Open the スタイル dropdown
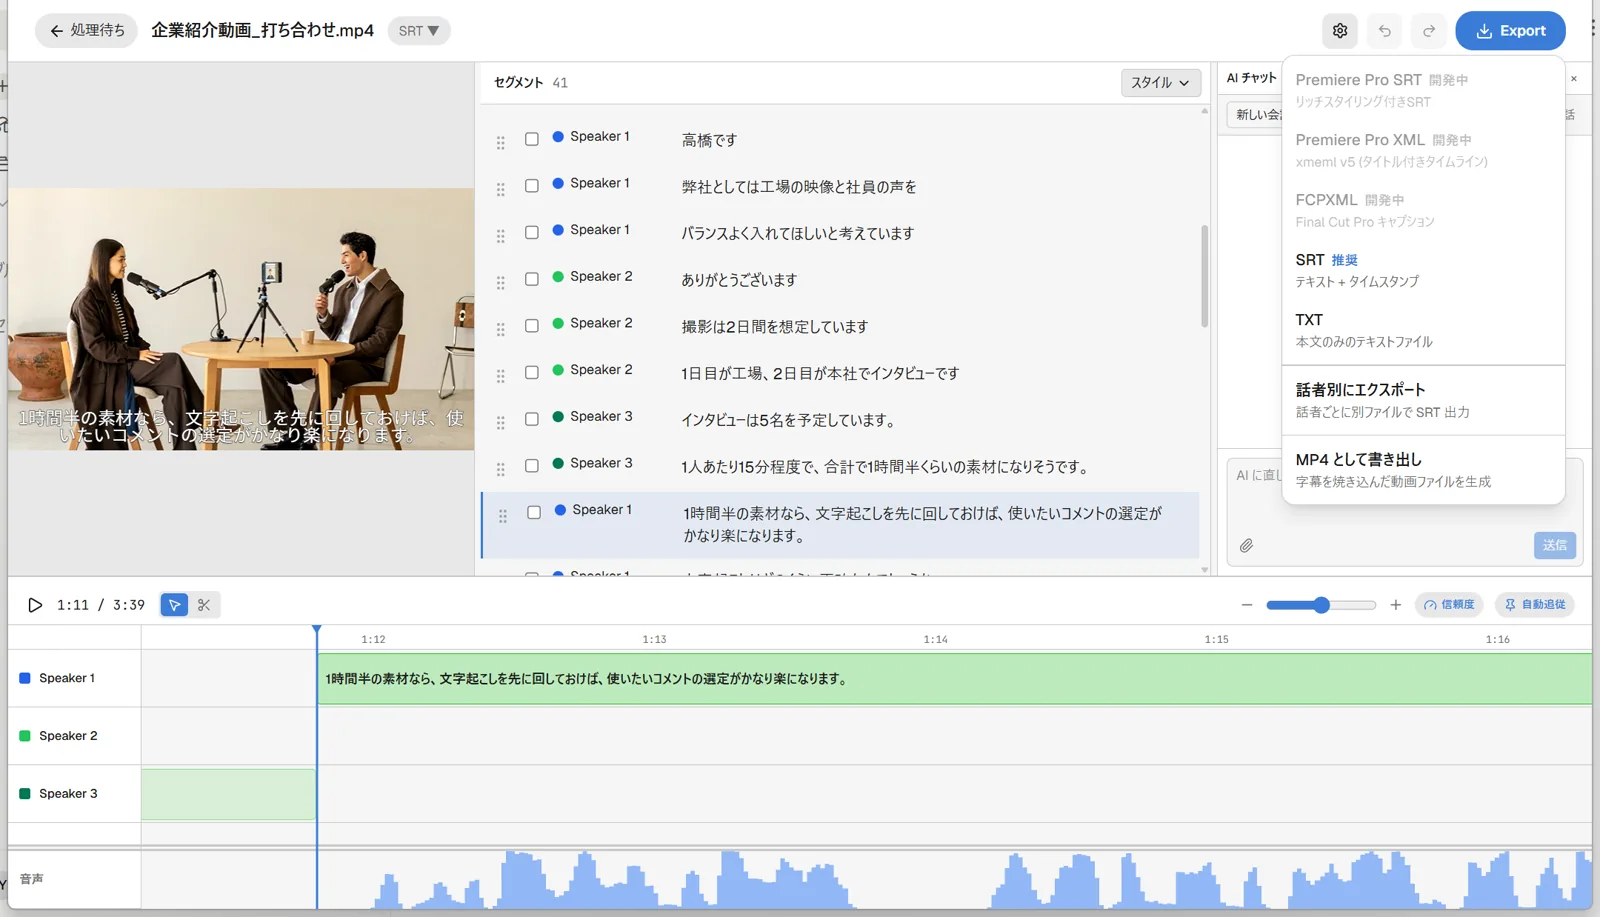This screenshot has width=1600, height=917. pos(1161,83)
